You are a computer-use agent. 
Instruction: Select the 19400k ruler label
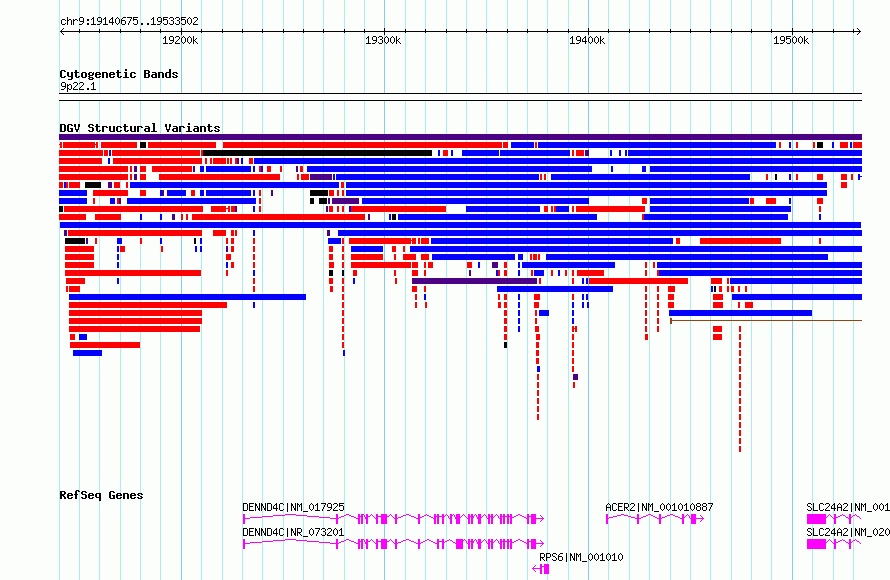587,40
